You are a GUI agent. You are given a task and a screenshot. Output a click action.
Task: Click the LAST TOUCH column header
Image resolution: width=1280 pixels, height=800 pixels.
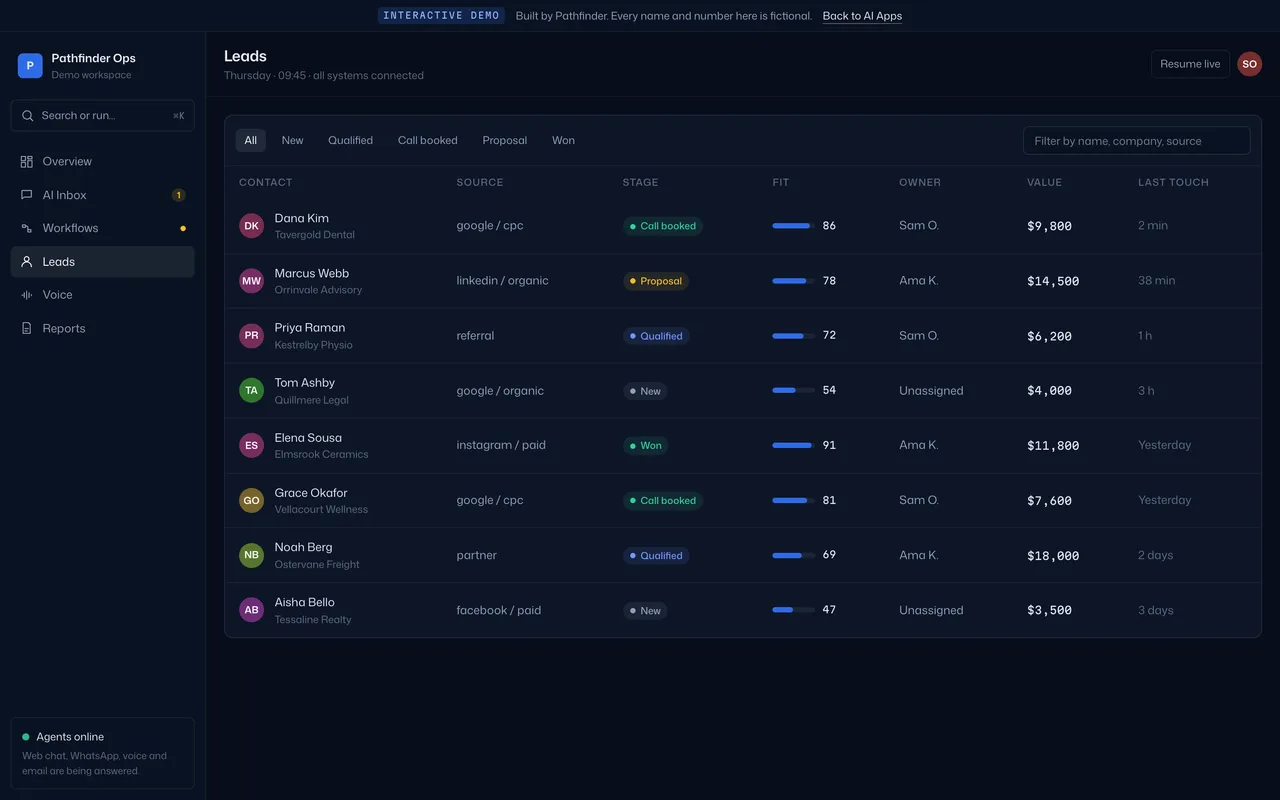[x=1173, y=182]
